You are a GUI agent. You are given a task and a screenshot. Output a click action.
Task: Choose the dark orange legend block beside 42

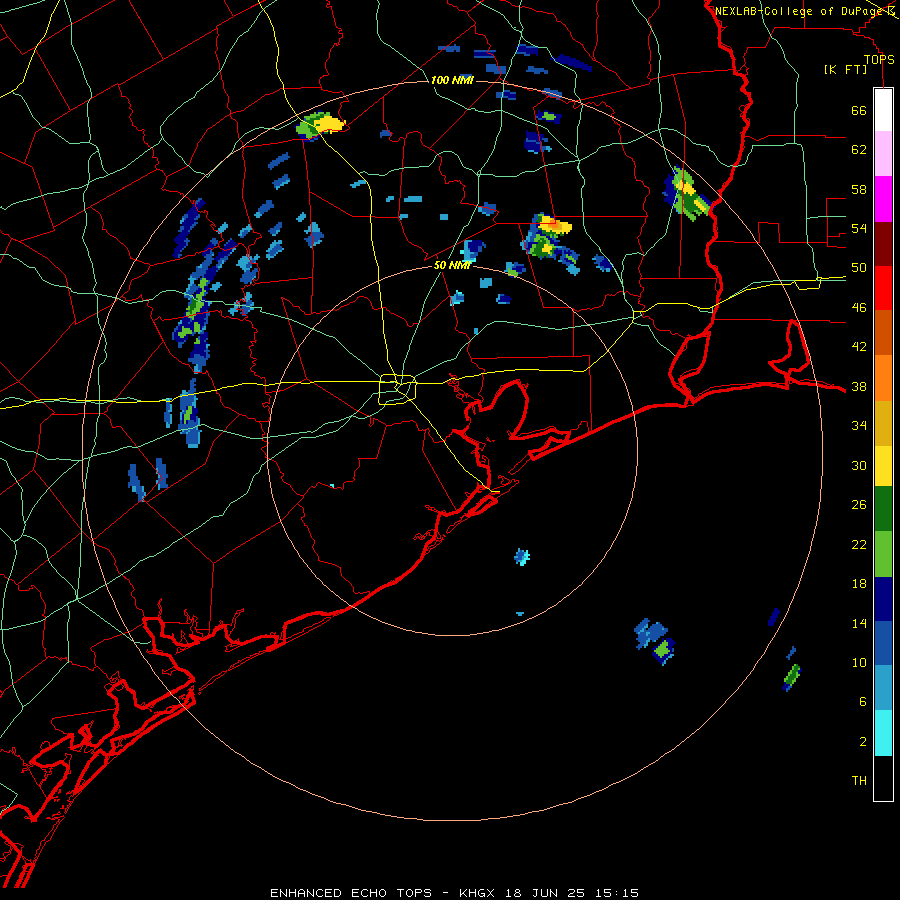coord(883,332)
